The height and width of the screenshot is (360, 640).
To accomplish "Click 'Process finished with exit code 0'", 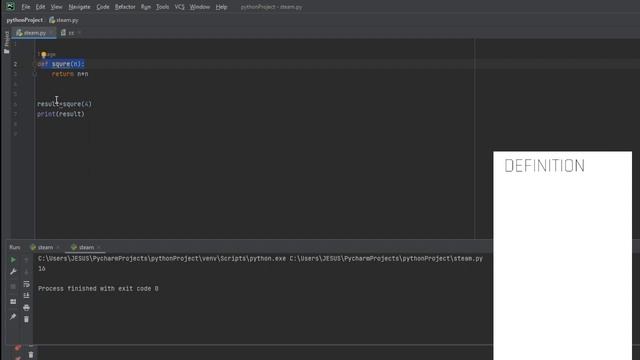I will point(98,289).
